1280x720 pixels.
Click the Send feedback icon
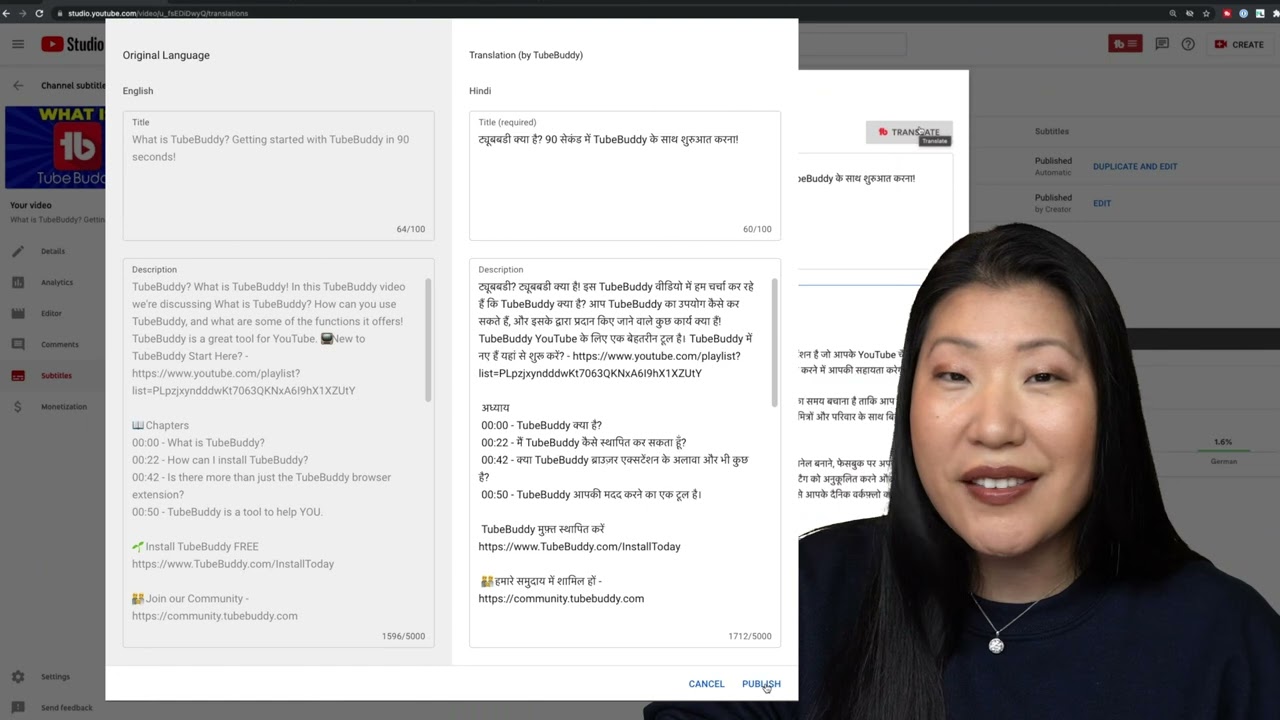tap(18, 708)
